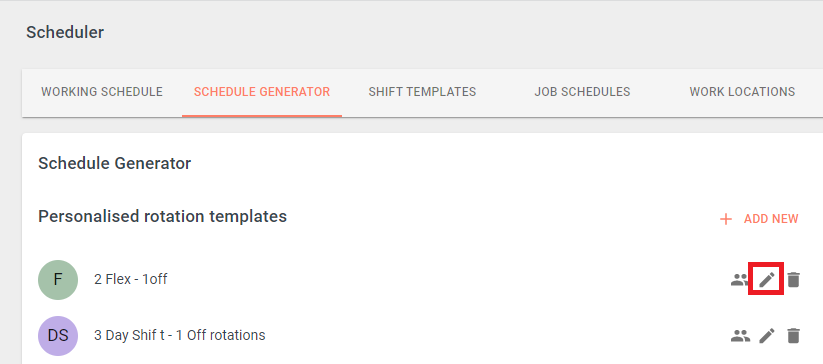Delete the 2 Flex - 1off template

pos(794,280)
